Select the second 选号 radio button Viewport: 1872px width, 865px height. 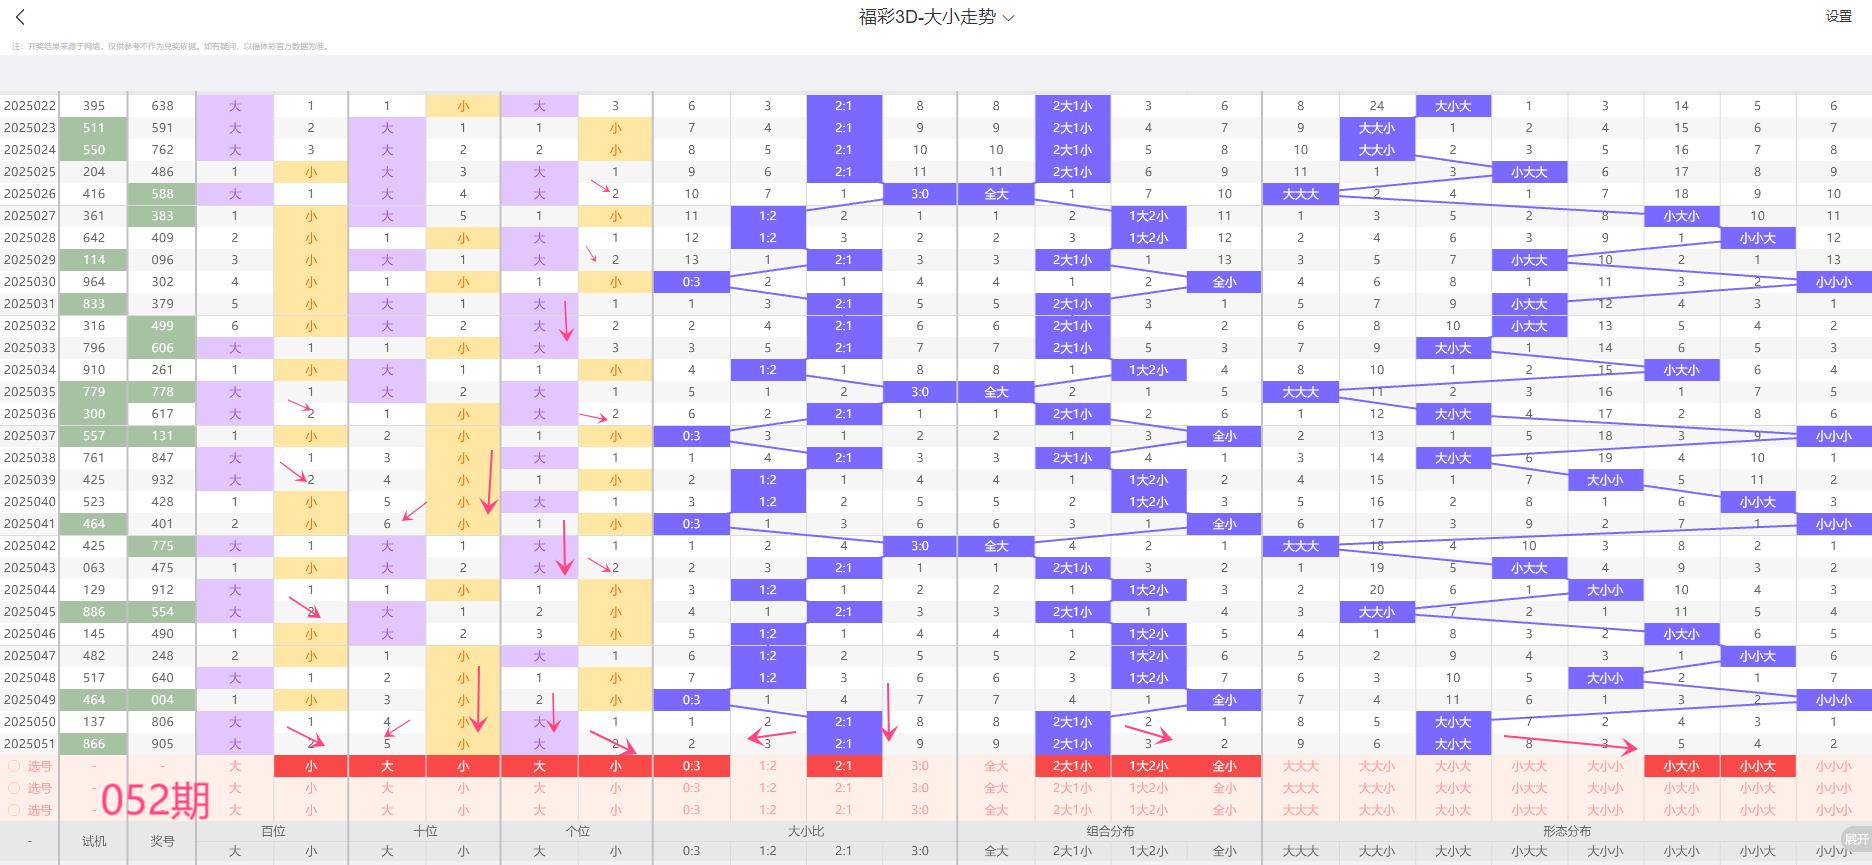point(15,788)
